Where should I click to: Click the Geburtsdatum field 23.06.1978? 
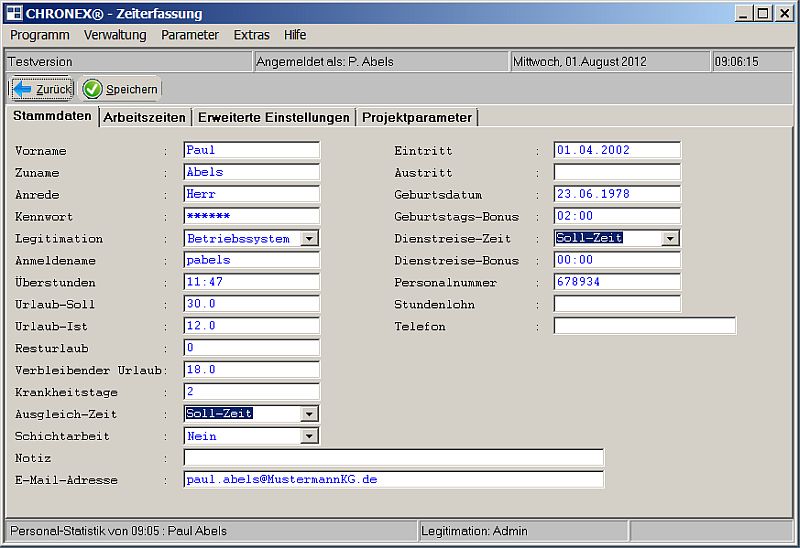pos(617,194)
